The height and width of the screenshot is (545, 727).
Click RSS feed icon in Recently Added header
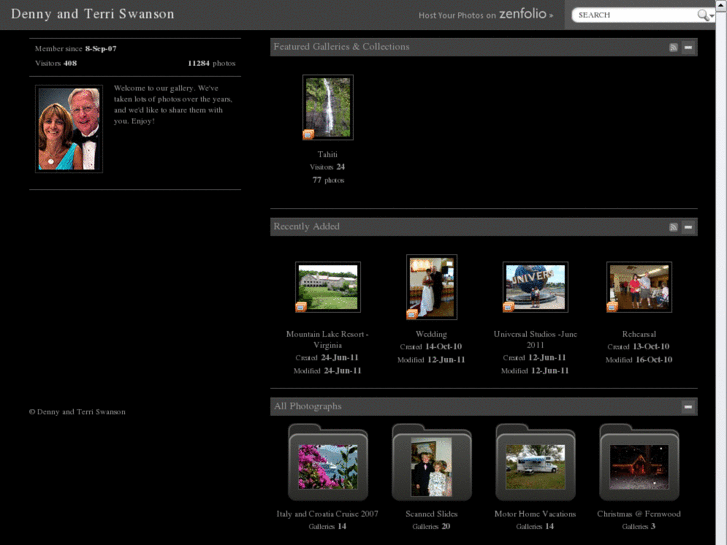(x=674, y=227)
